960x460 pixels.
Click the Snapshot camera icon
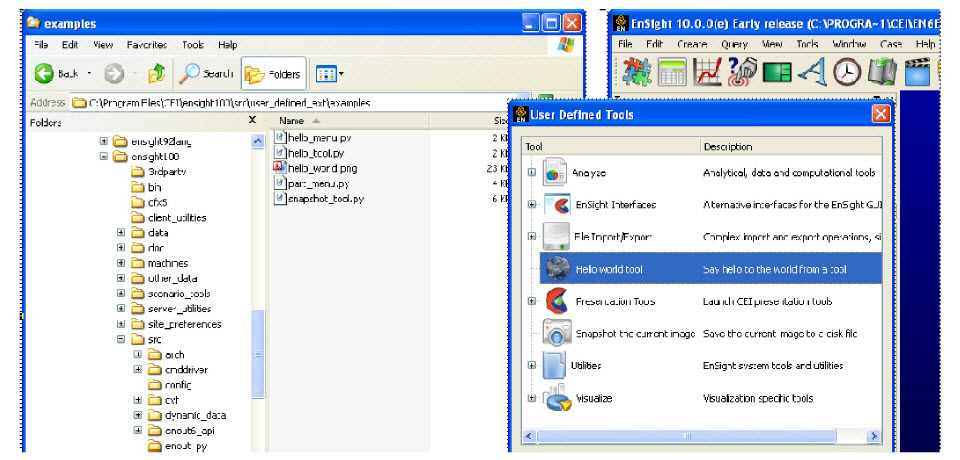point(557,333)
